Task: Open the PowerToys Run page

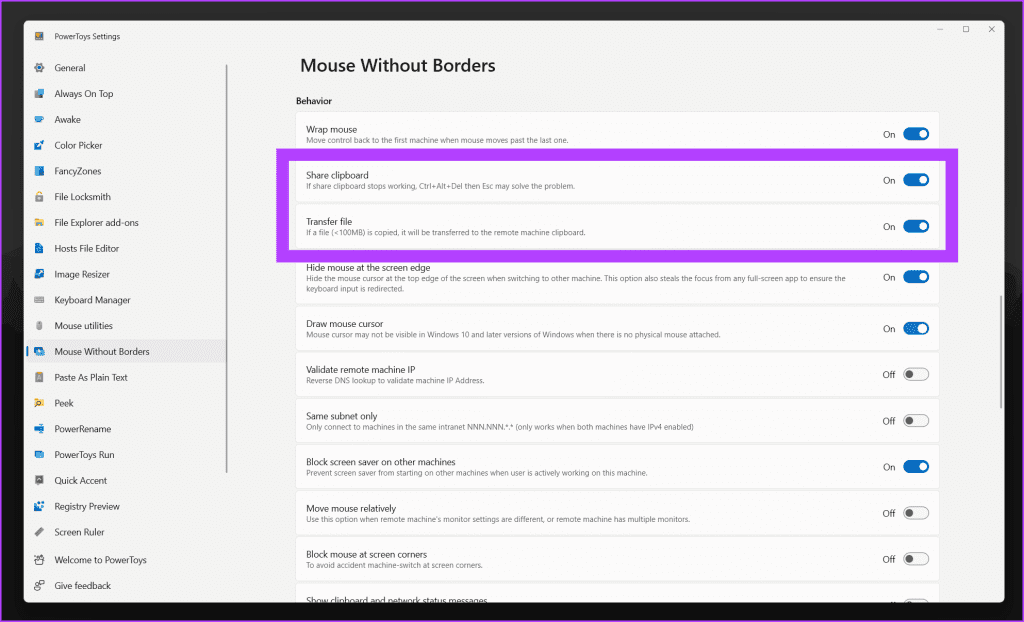Action: (x=126, y=455)
